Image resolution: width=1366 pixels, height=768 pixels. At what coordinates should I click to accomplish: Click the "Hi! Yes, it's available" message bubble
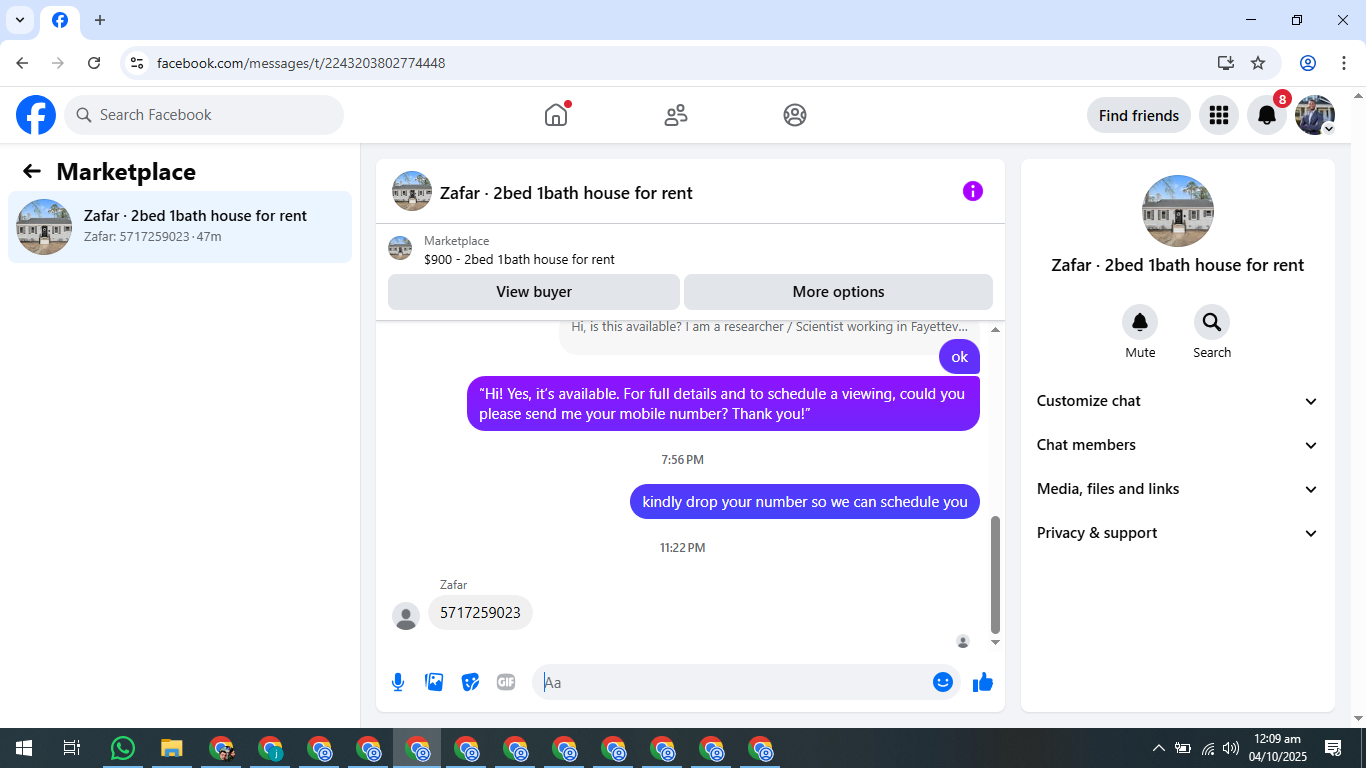[723, 404]
